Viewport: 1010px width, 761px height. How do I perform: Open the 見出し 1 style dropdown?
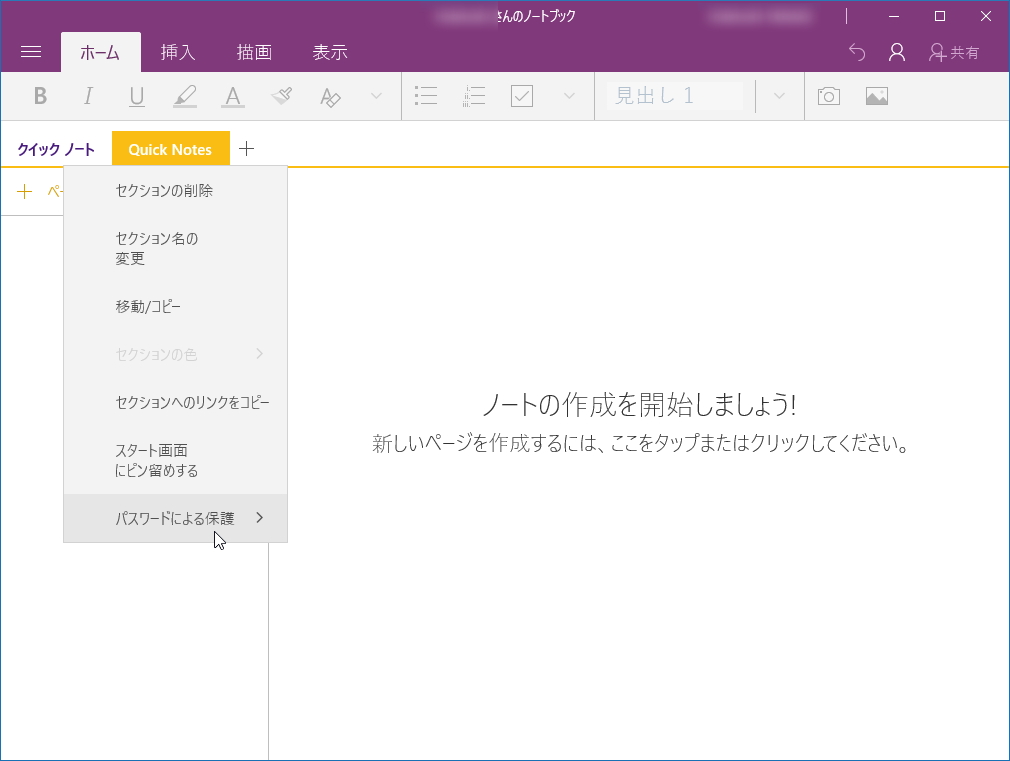[779, 96]
